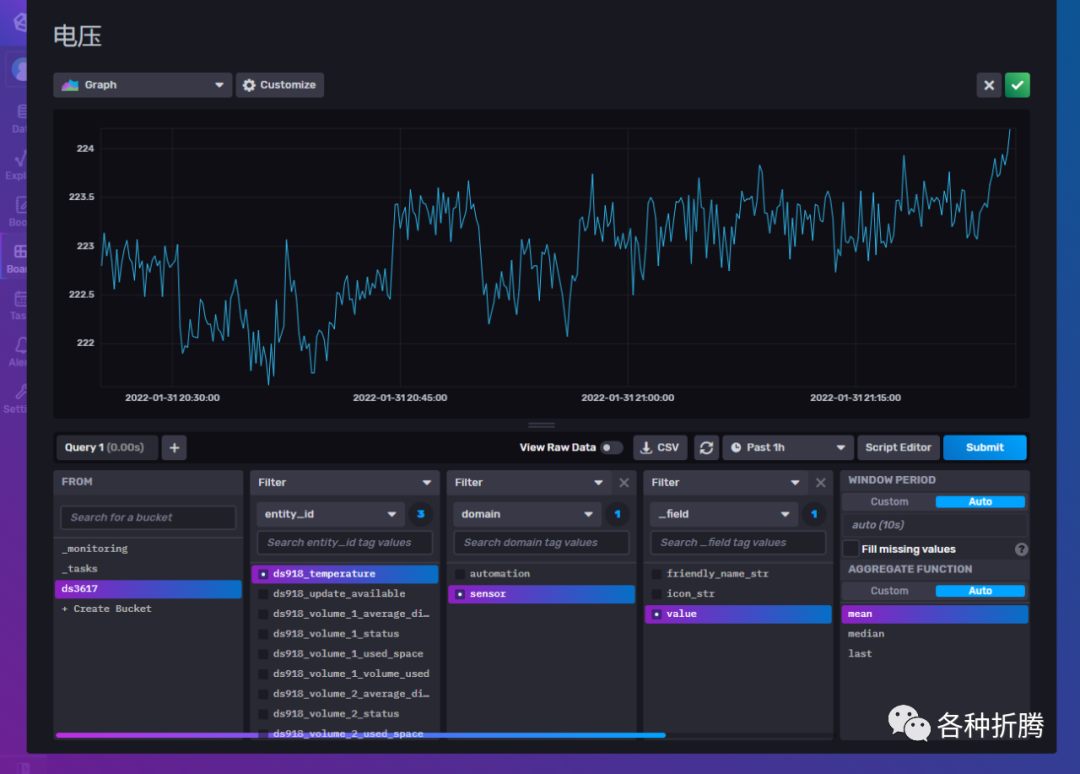Check the ds918_volume_1_used_space tag value
1080x774 pixels.
(x=344, y=653)
